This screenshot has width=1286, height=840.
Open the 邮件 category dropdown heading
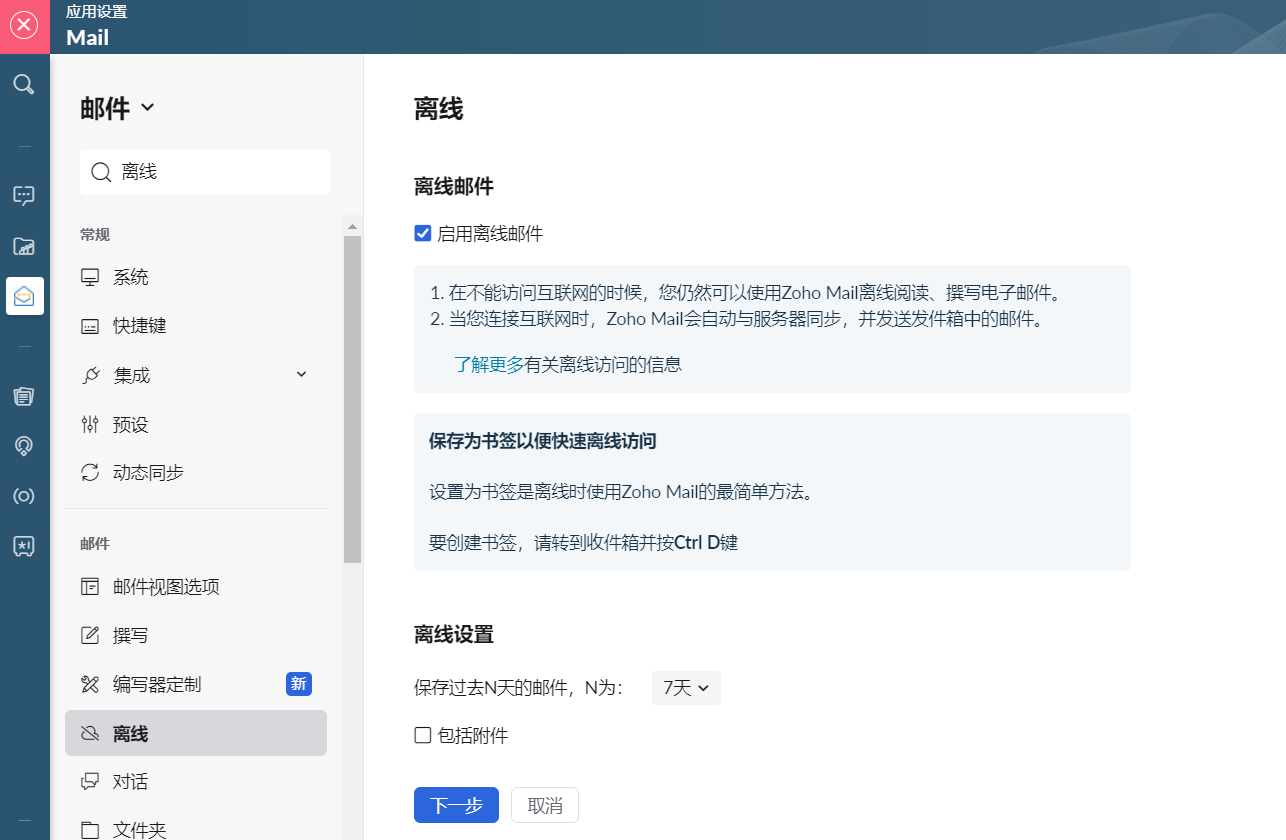click(117, 109)
